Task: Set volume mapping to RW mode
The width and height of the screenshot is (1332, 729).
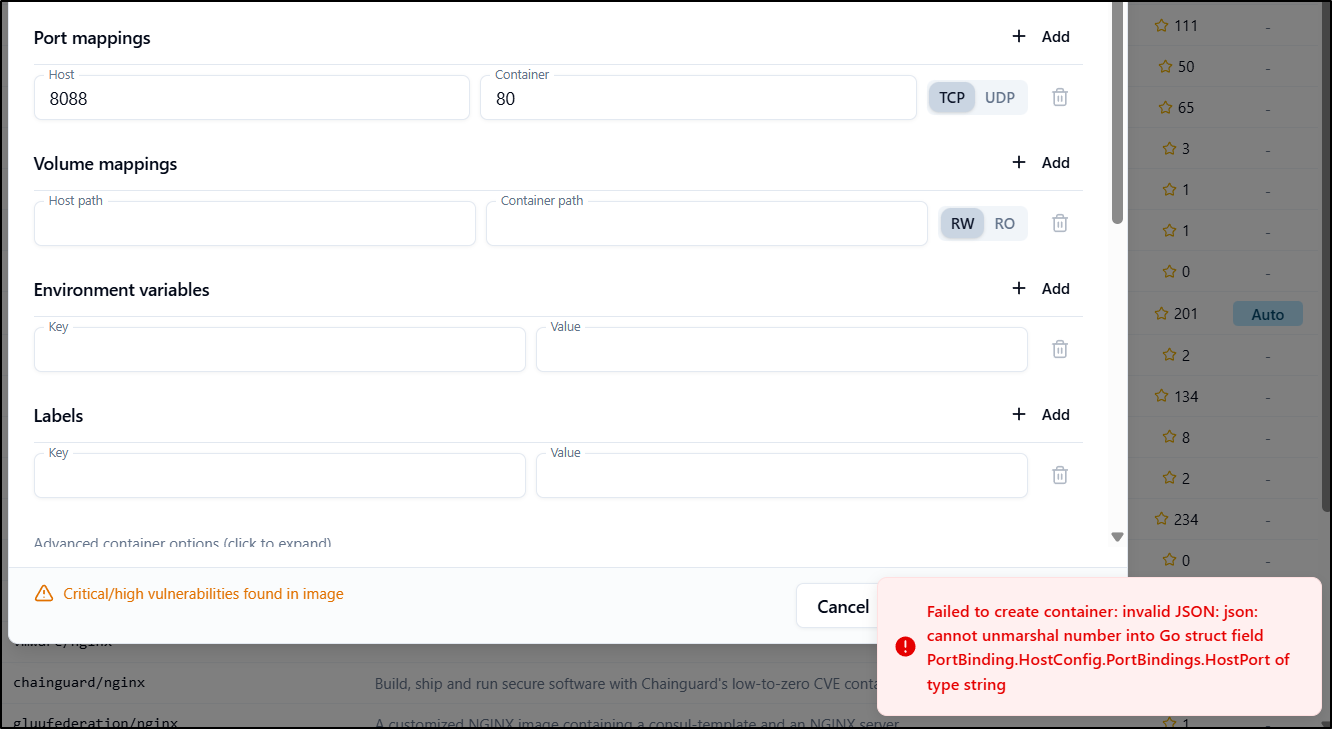Action: [962, 223]
